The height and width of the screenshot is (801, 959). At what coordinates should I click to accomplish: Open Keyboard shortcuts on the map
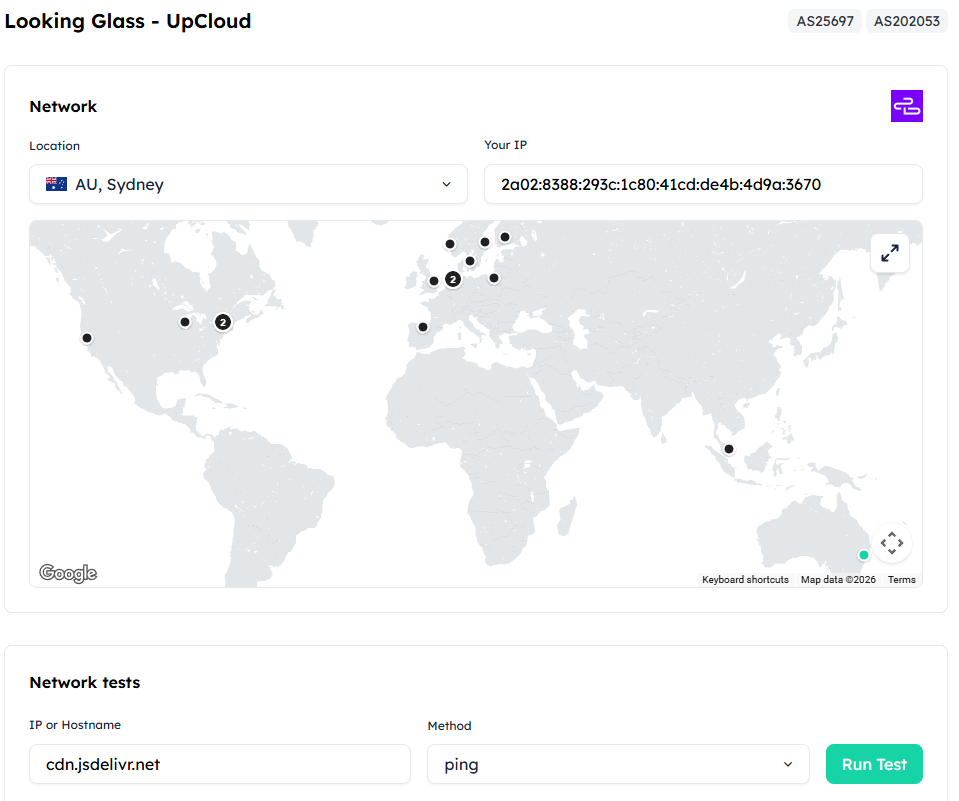(x=745, y=580)
